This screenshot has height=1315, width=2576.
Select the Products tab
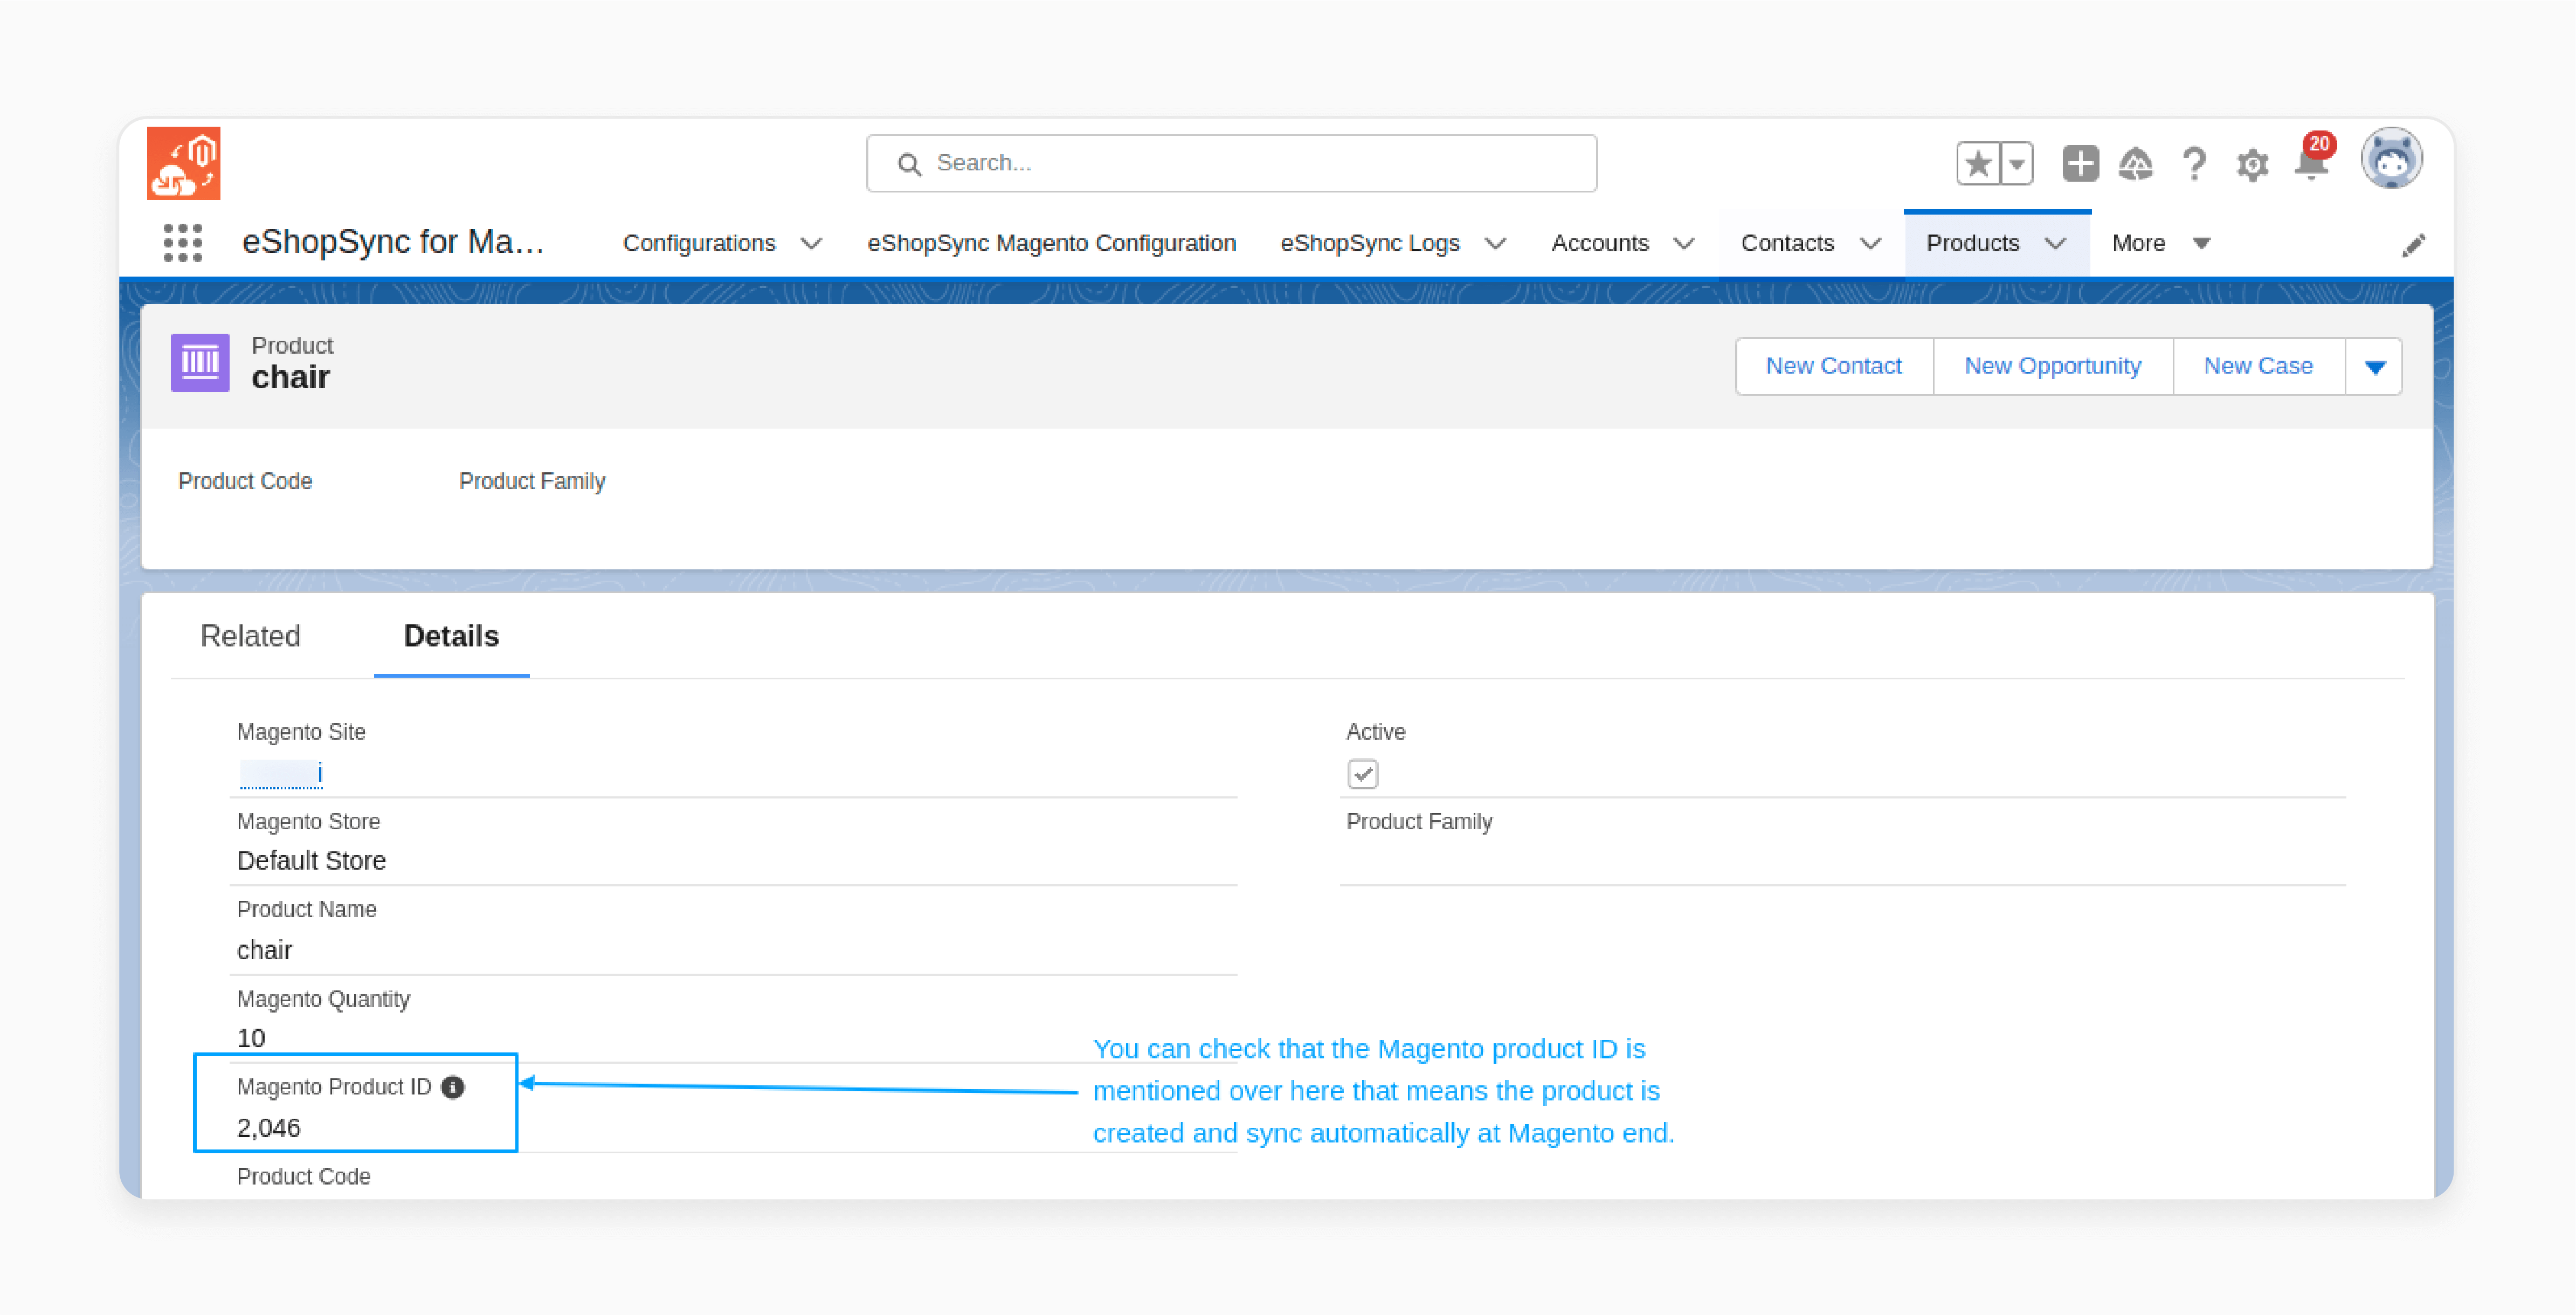point(1972,244)
